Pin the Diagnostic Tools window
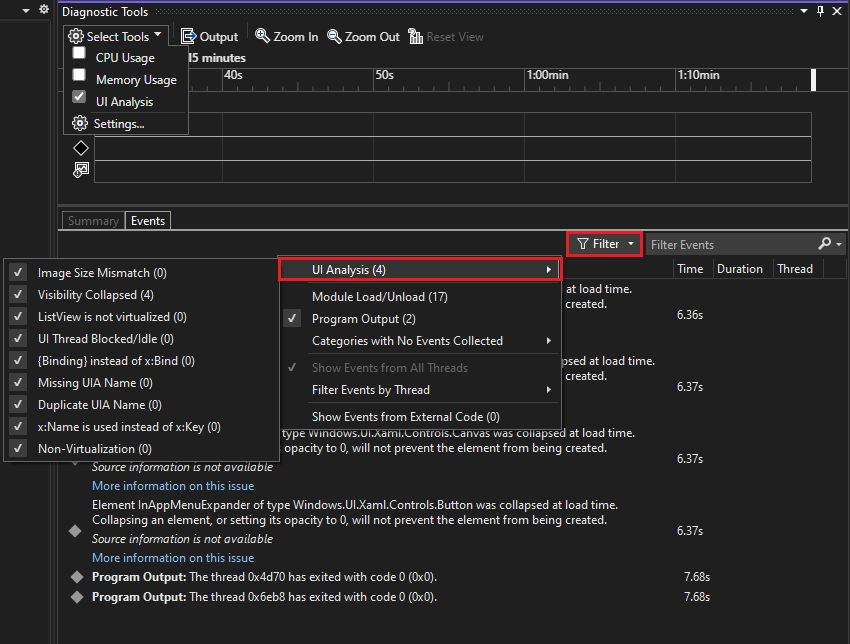 click(820, 11)
